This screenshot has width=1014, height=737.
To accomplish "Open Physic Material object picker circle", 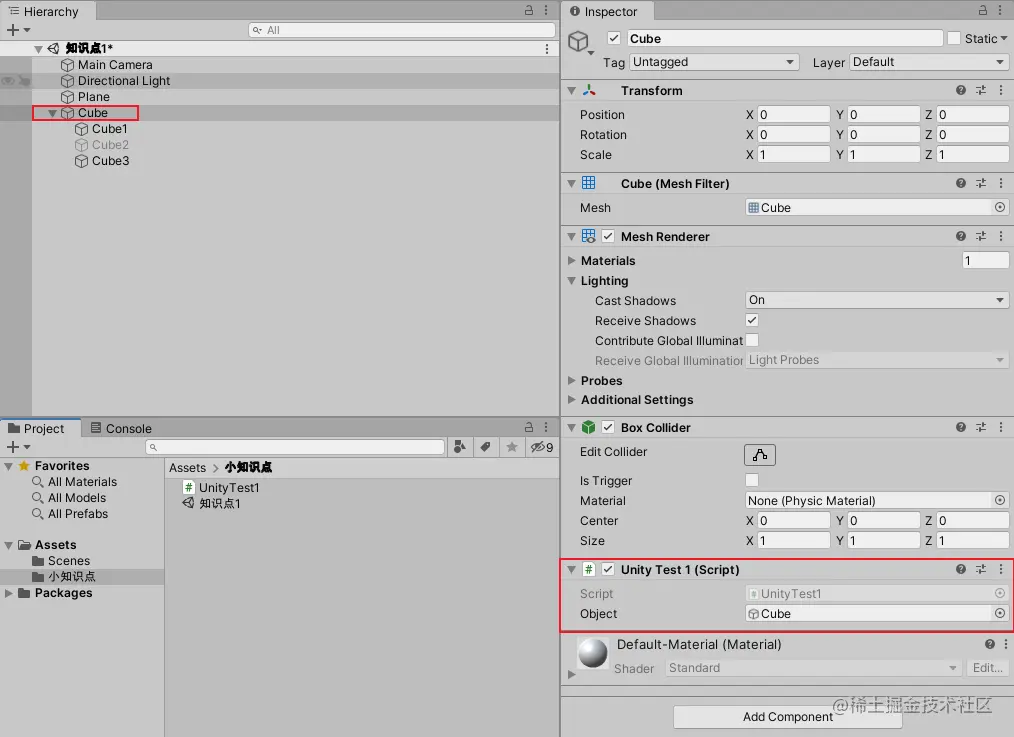I will coord(1000,500).
